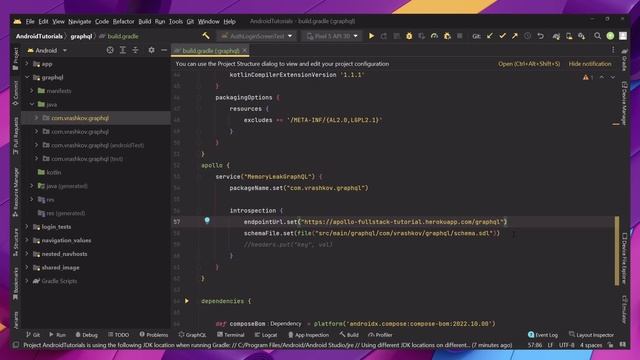Expand the app module

[27, 64]
